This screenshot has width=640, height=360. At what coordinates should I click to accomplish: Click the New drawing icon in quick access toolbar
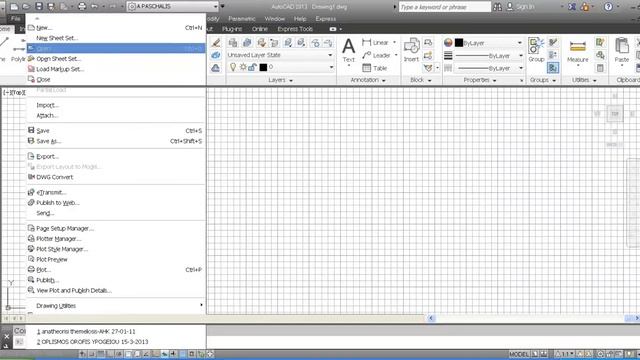point(14,6)
